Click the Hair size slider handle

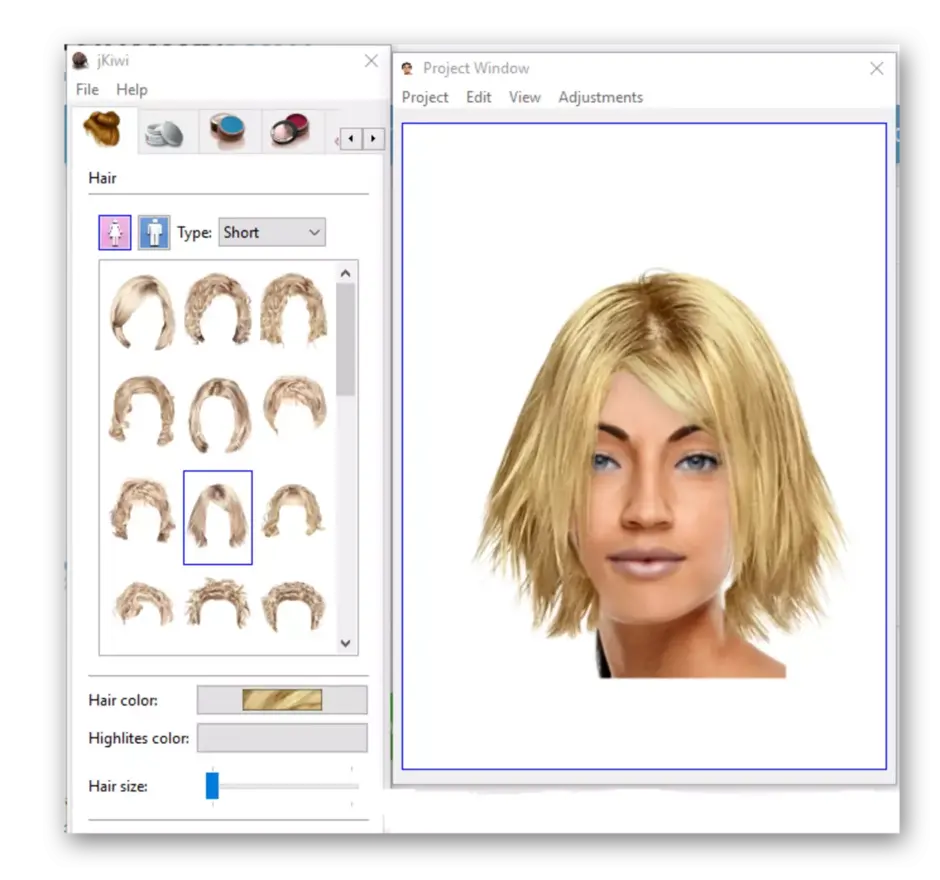click(212, 785)
